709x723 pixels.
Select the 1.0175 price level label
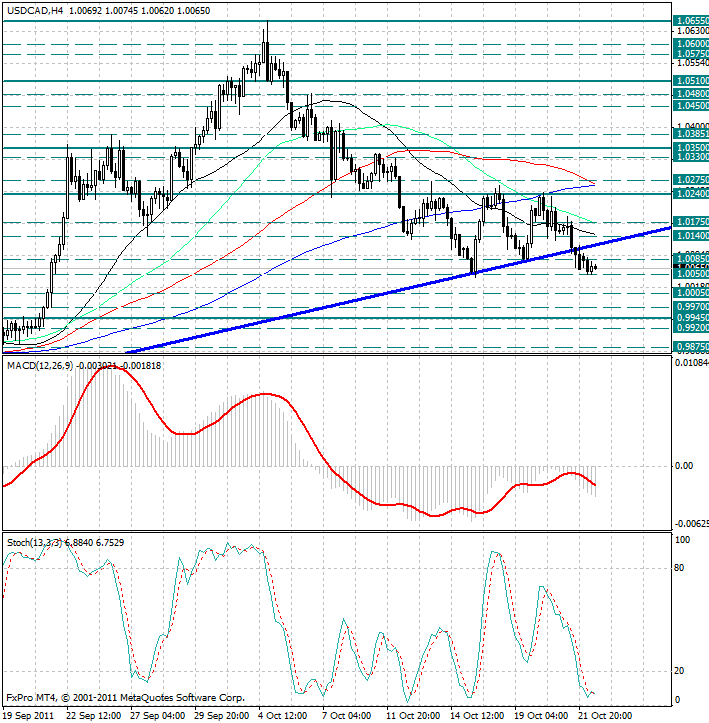691,222
